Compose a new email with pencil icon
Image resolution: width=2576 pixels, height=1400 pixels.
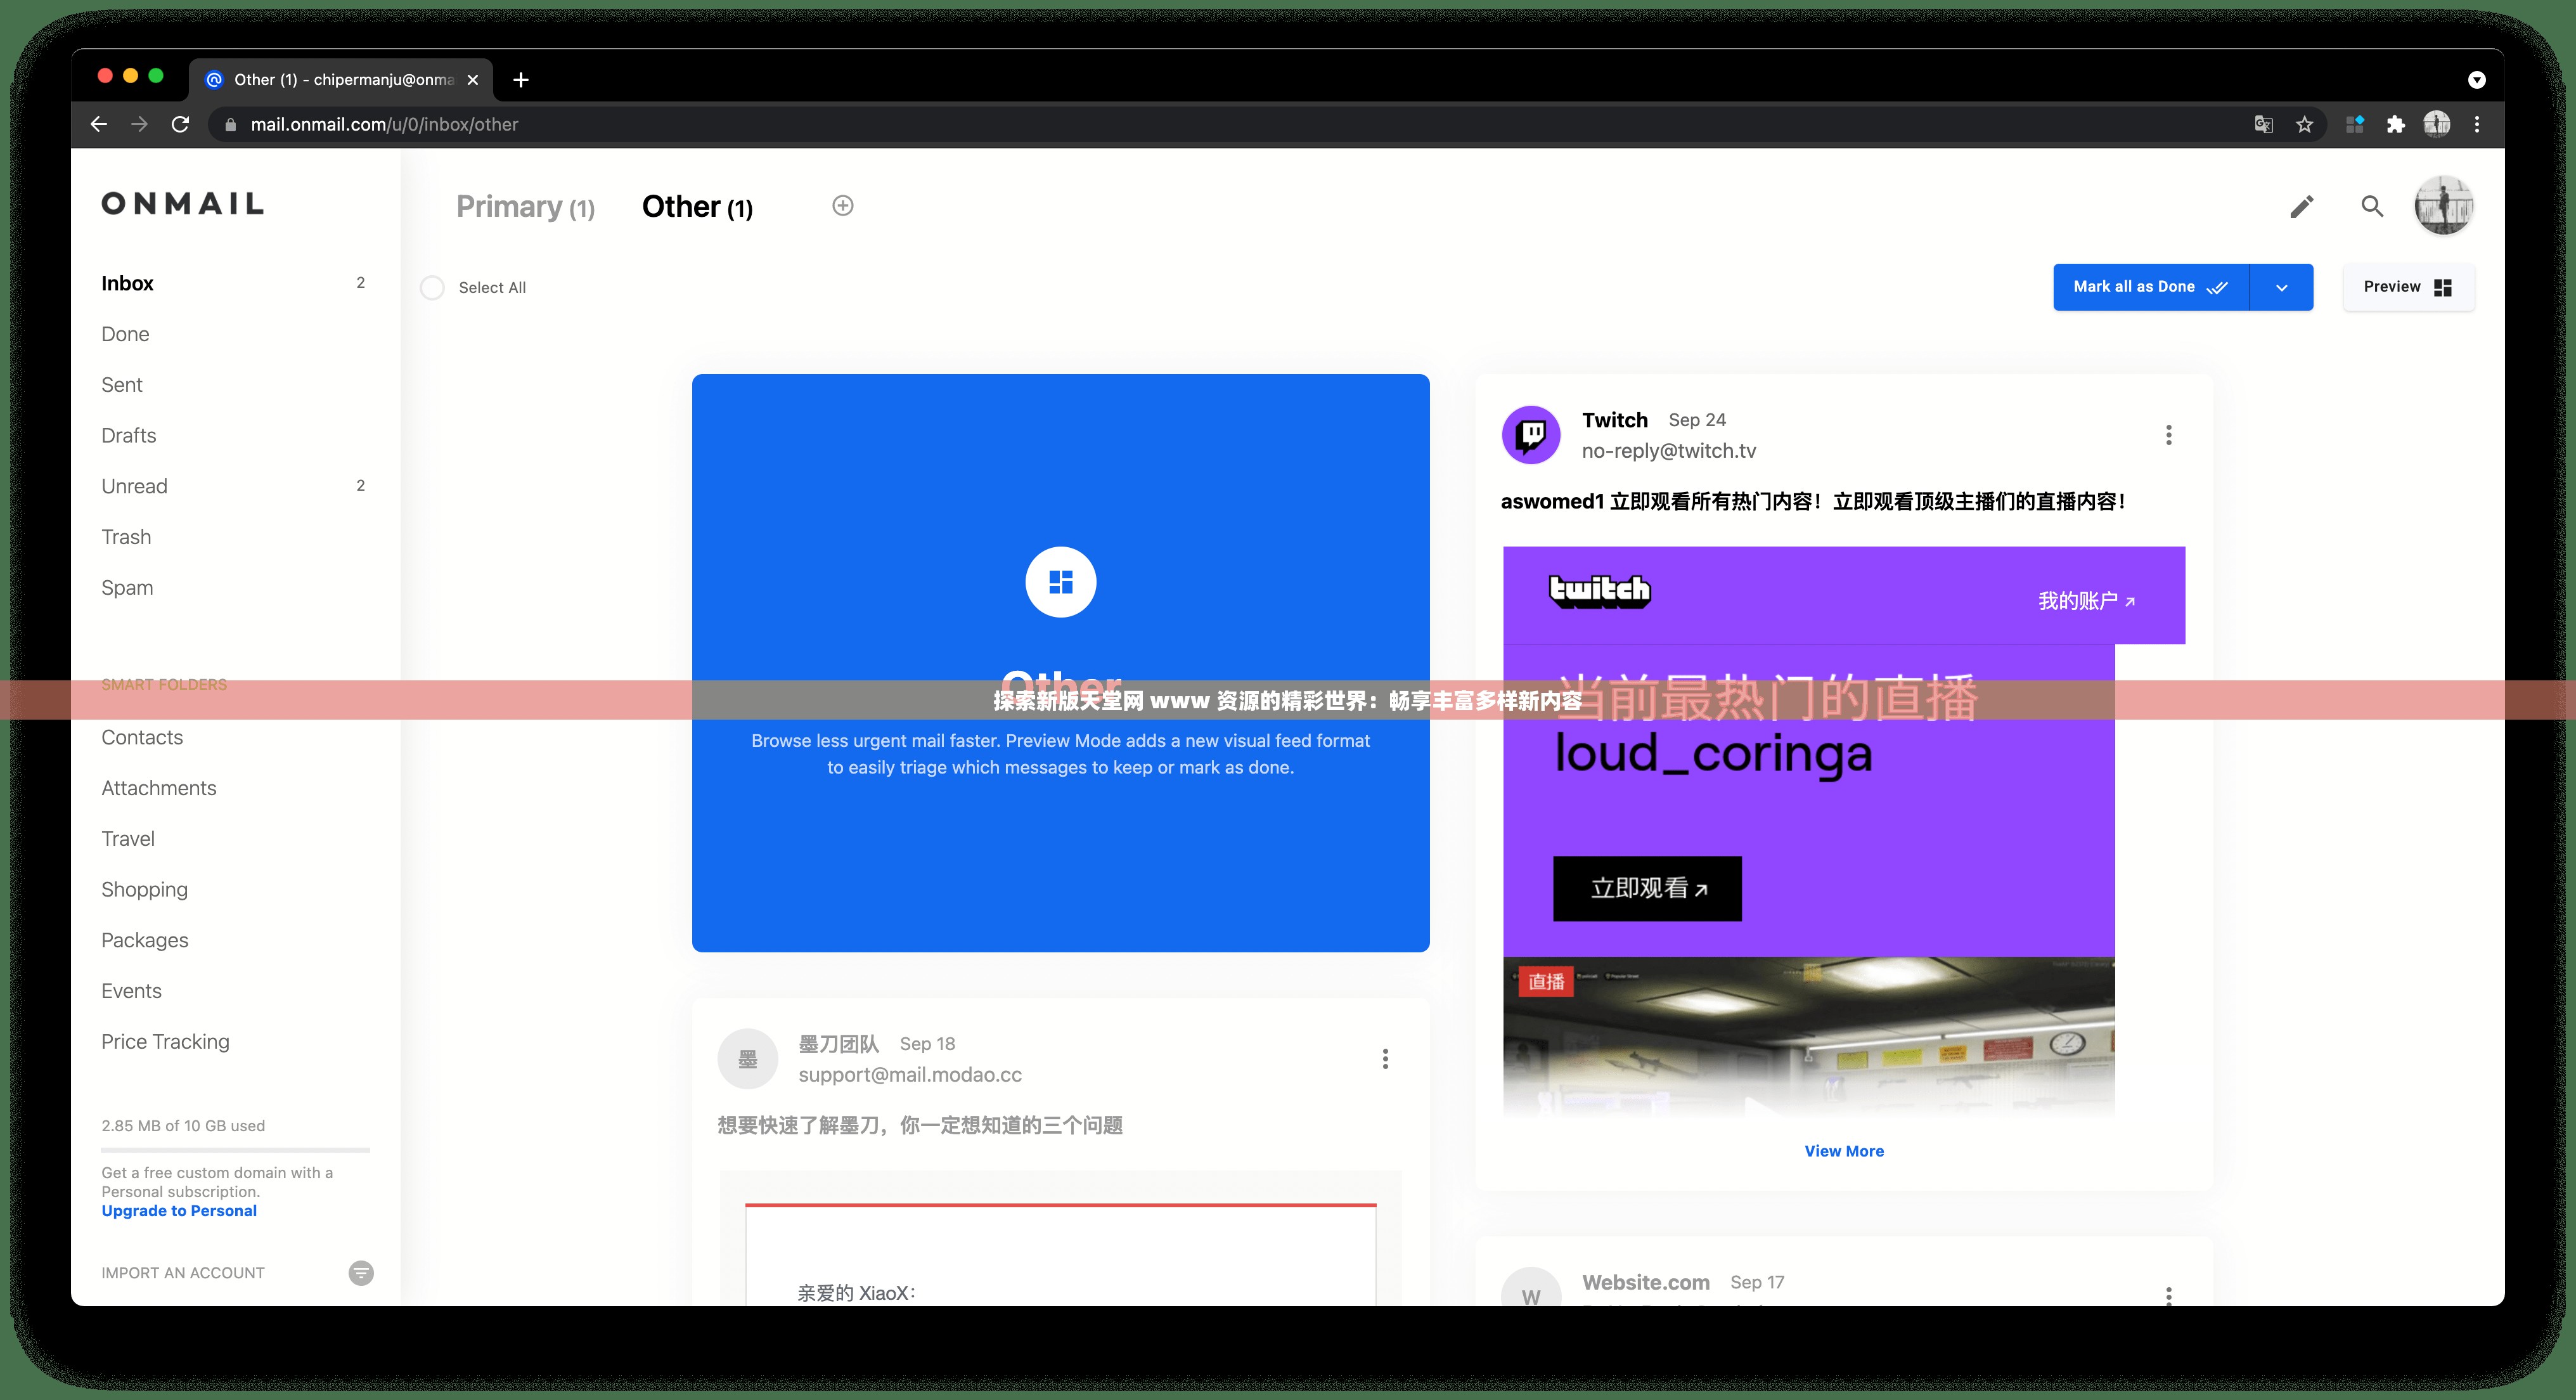(x=2301, y=207)
